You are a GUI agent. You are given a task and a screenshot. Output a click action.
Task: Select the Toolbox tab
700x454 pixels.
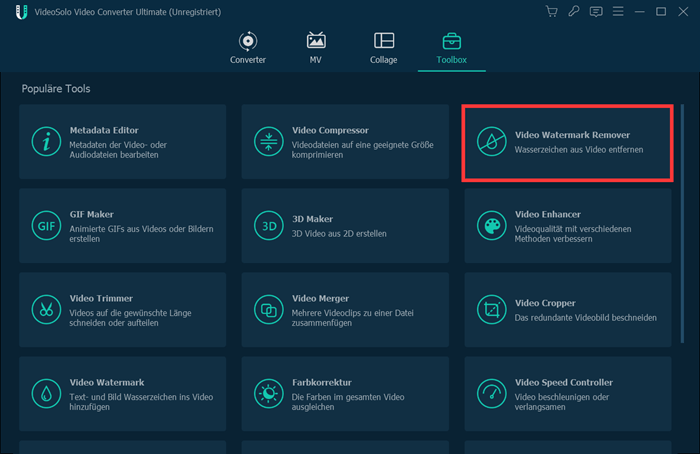pos(451,48)
